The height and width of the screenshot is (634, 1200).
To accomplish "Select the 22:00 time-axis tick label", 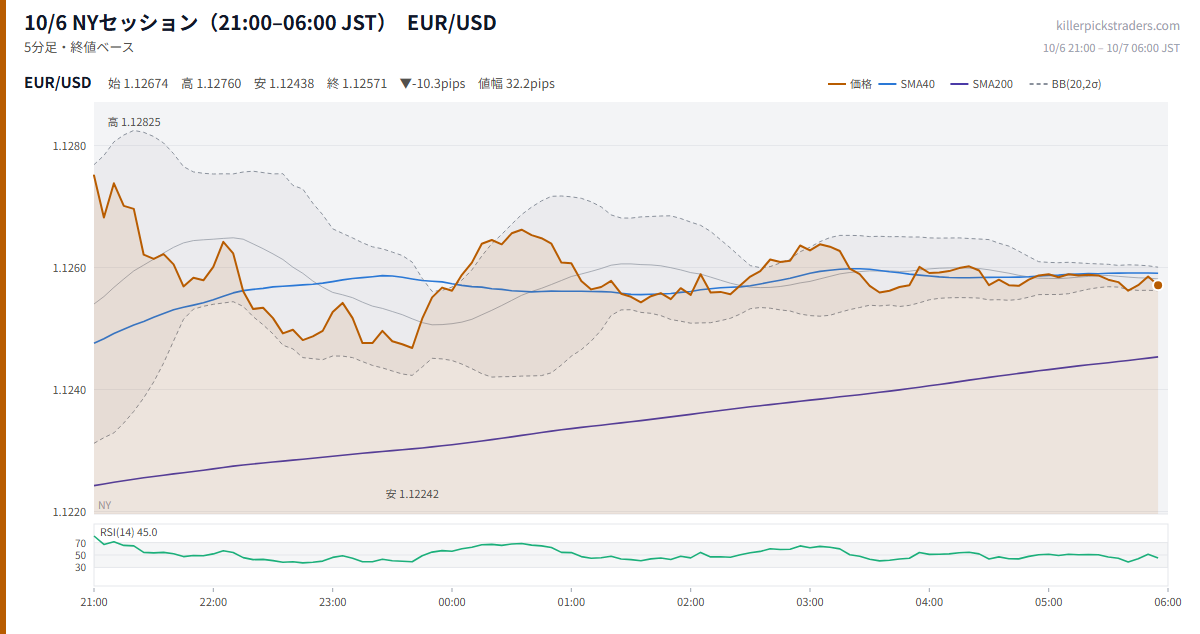I will coord(213,602).
